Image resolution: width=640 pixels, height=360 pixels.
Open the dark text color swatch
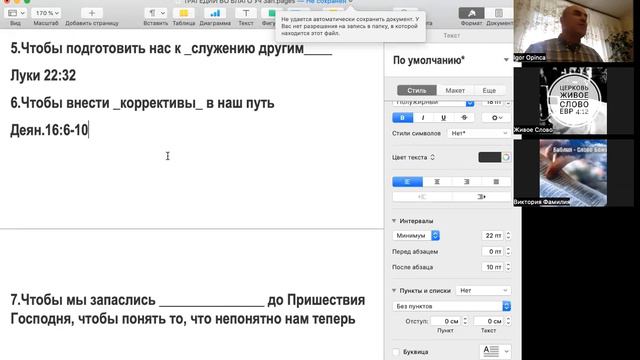pos(489,157)
